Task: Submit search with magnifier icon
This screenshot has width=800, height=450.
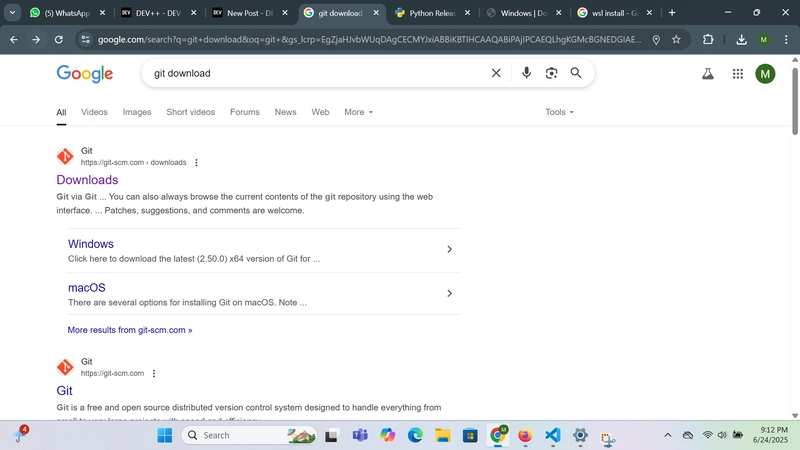Action: pos(576,73)
